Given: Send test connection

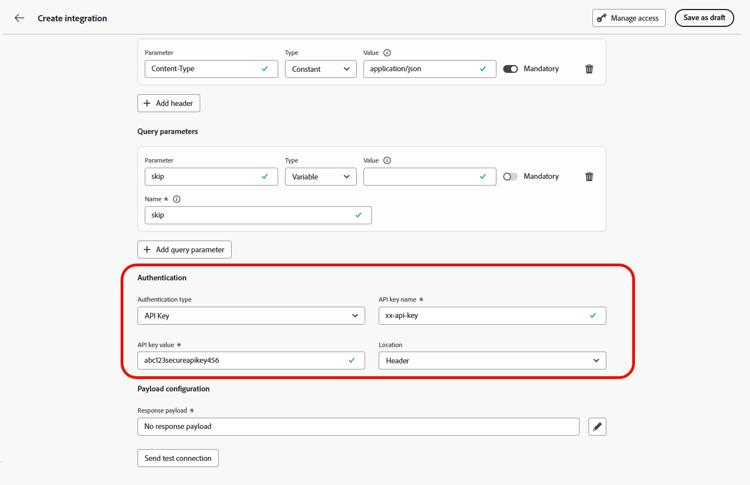Looking at the screenshot, I should pyautogui.click(x=178, y=458).
